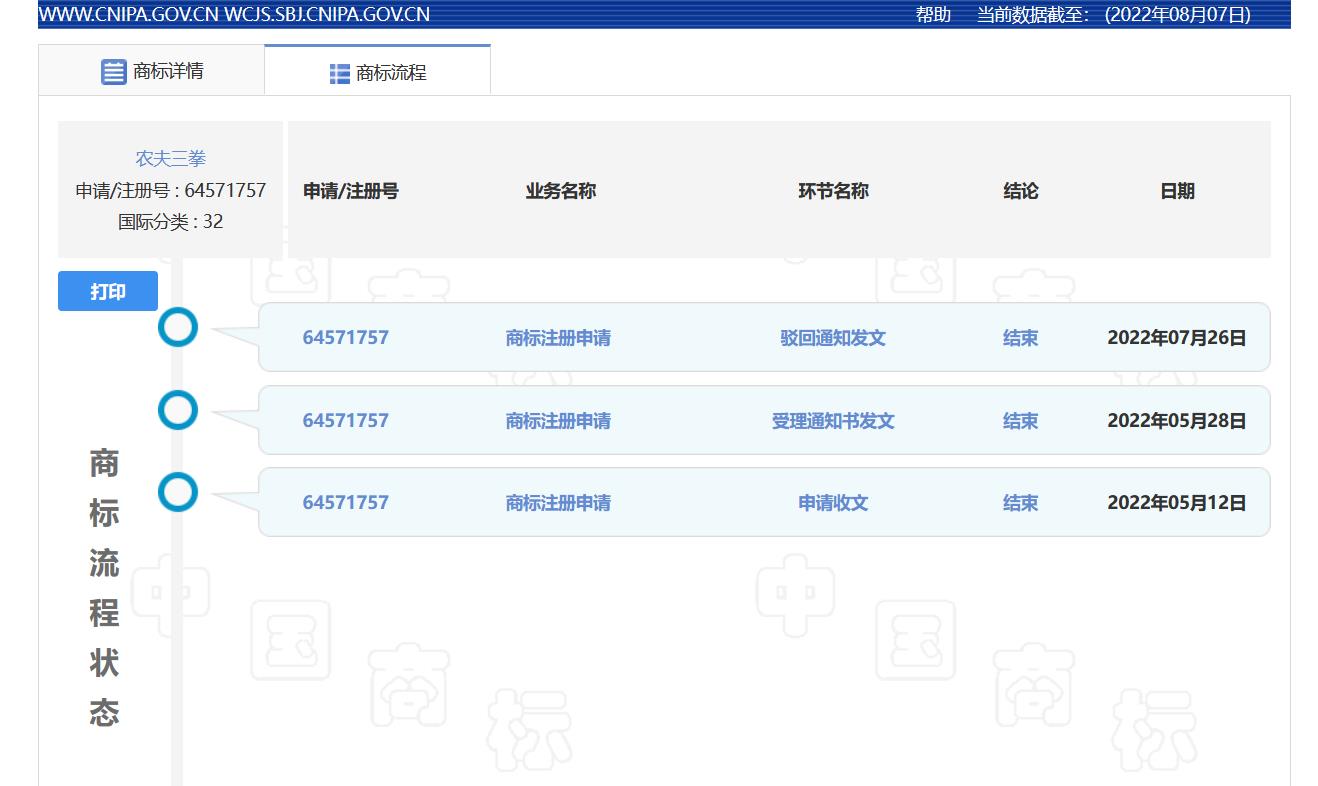Image resolution: width=1318 pixels, height=786 pixels.
Task: Select timeline circle for 2022年05月12日 entry
Action: click(178, 492)
